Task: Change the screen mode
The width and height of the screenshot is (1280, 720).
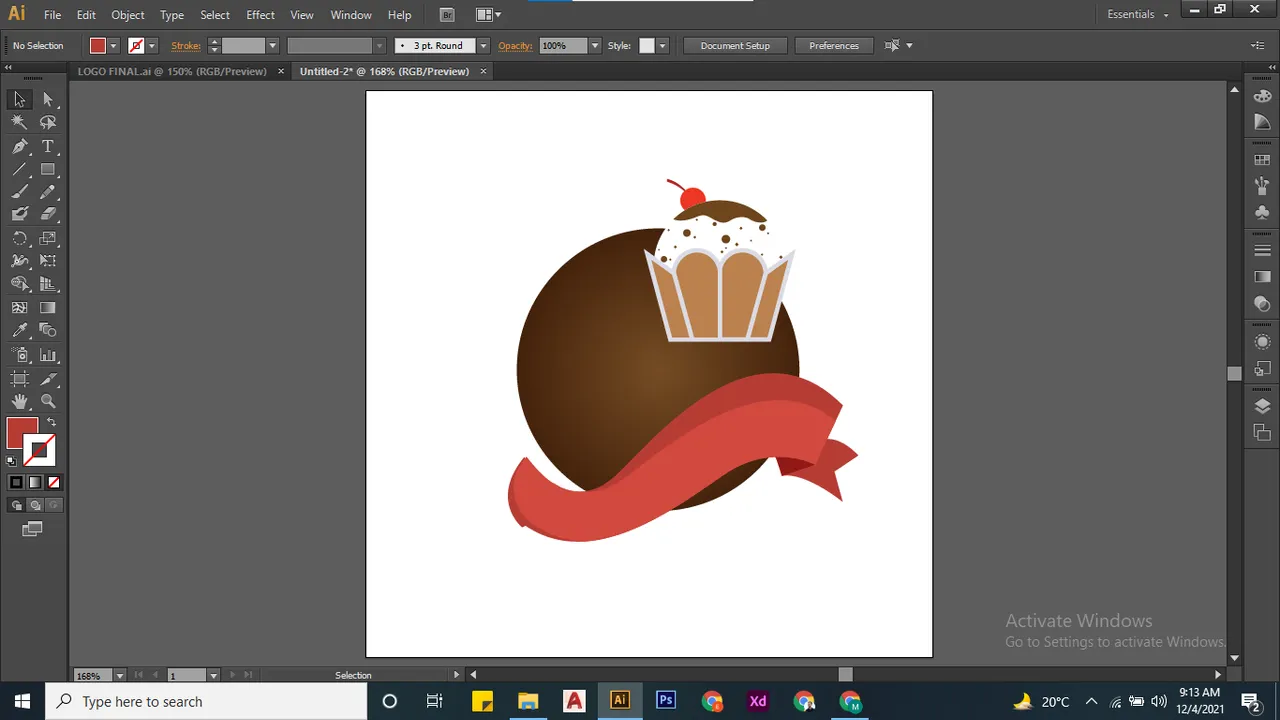Action: (x=33, y=529)
